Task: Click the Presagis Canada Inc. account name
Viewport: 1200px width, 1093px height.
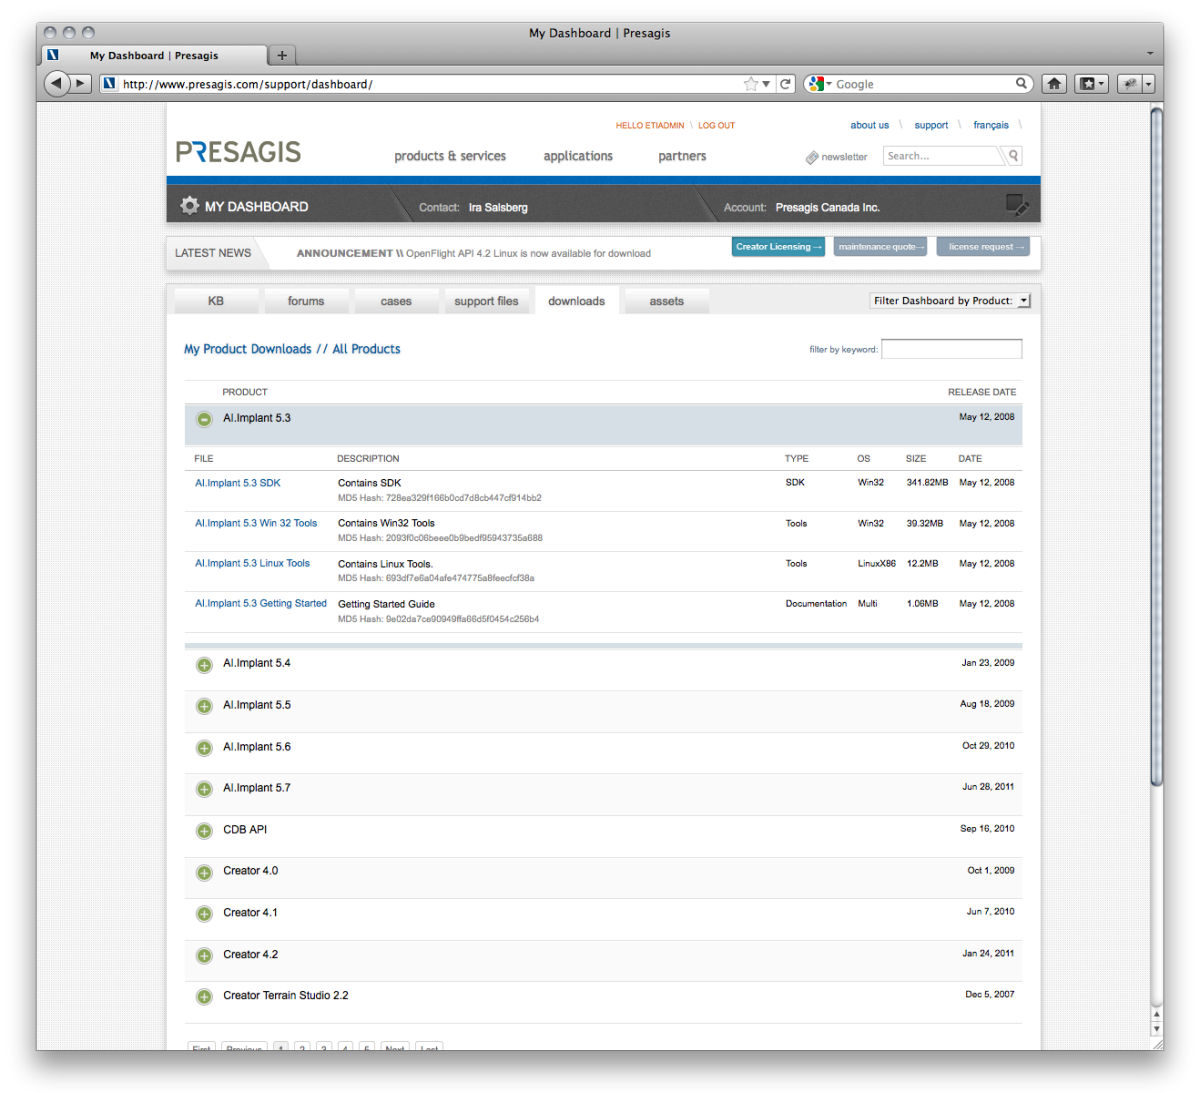Action: [x=827, y=208]
